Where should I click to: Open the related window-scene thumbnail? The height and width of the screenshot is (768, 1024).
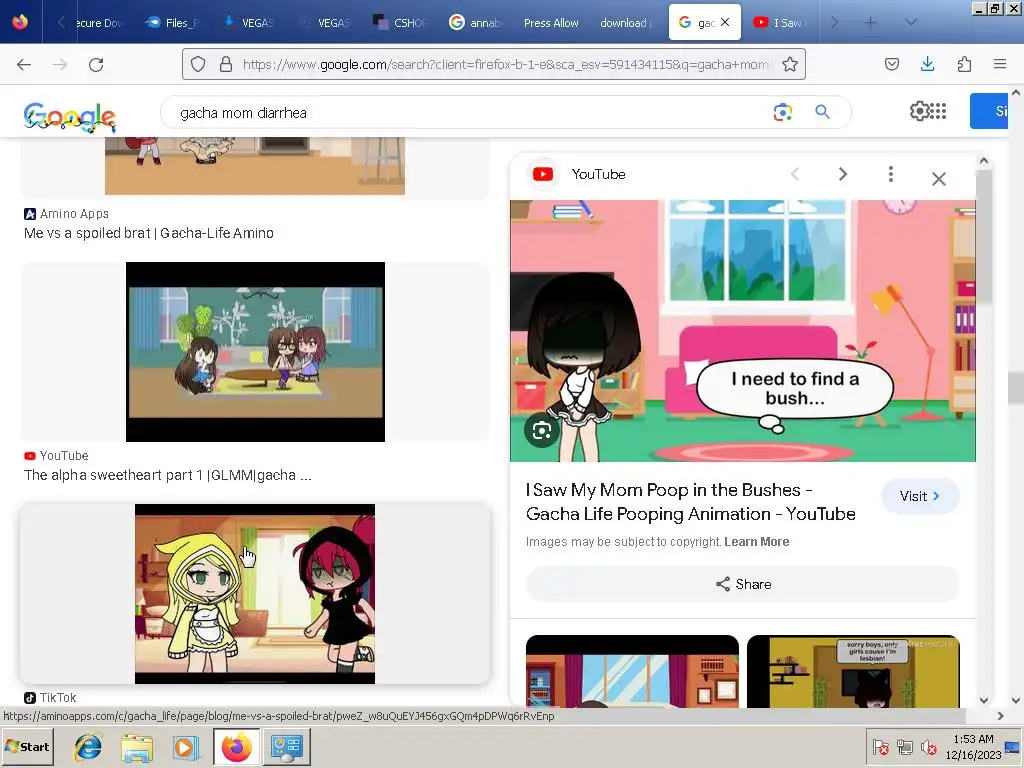pos(632,671)
